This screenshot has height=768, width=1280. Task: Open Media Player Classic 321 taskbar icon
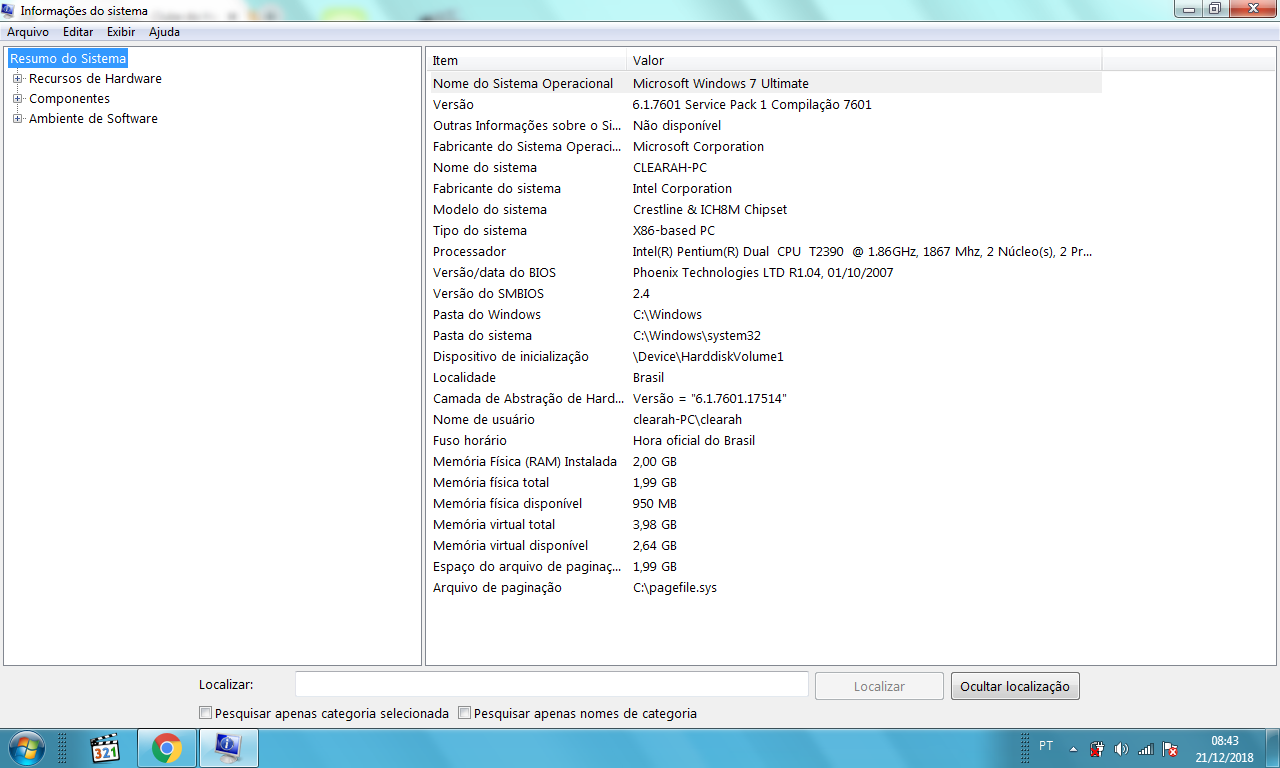pos(105,748)
